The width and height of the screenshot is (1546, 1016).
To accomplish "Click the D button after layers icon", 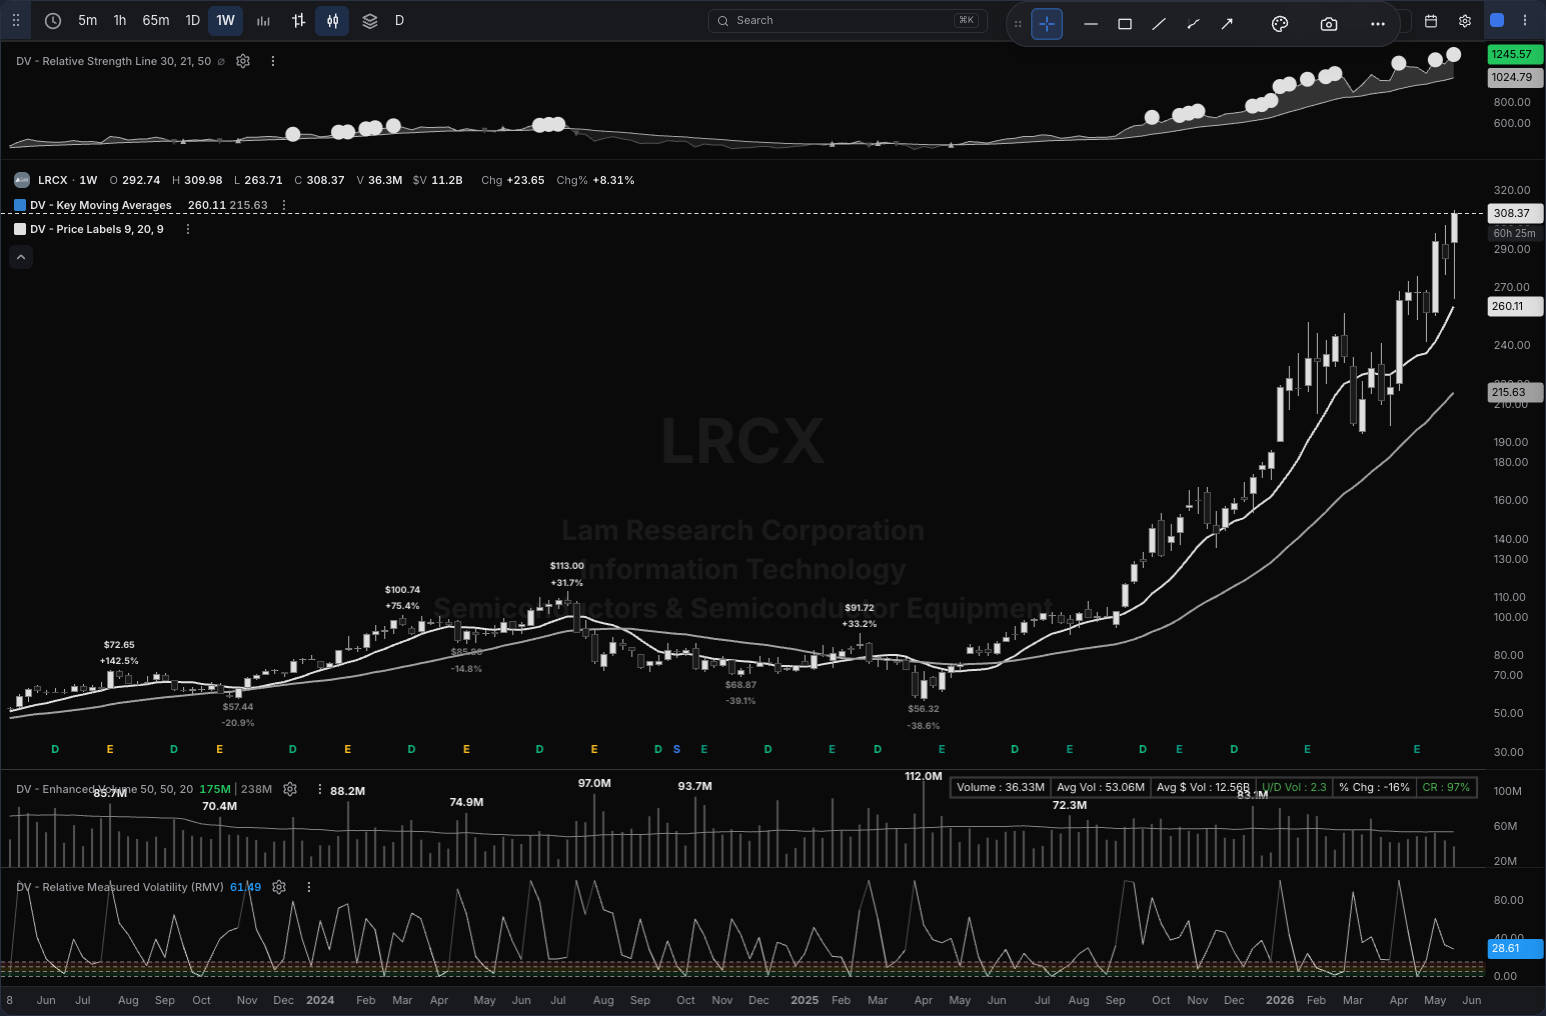I will click(x=400, y=20).
